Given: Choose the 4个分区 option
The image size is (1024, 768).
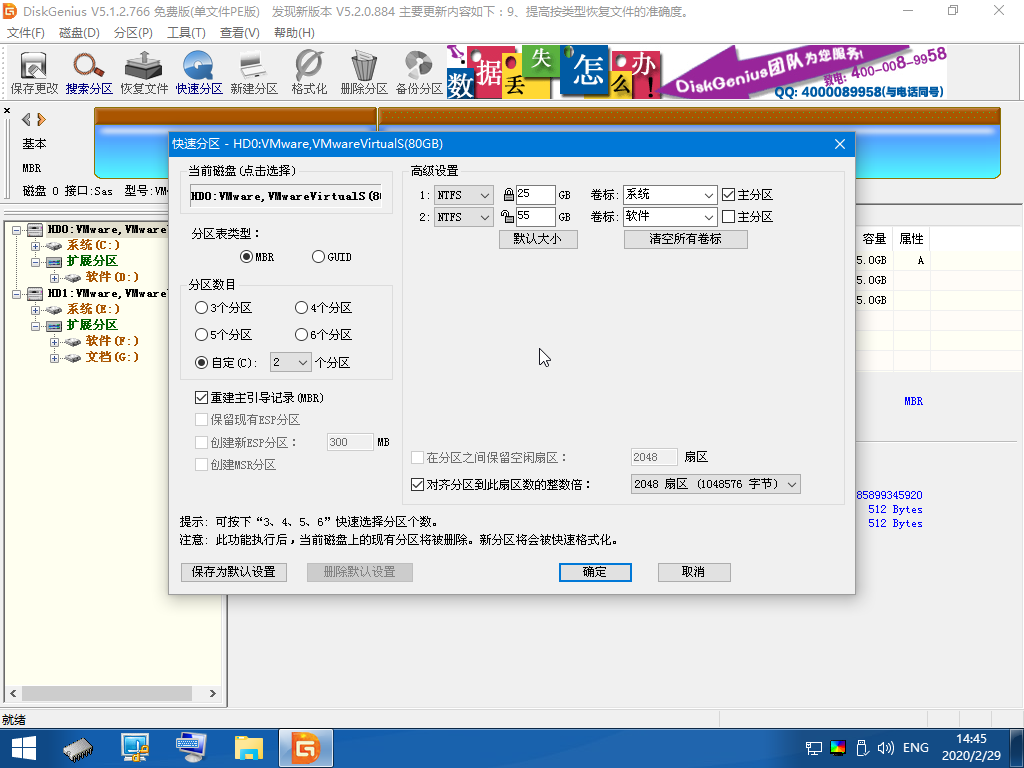Looking at the screenshot, I should pyautogui.click(x=301, y=308).
